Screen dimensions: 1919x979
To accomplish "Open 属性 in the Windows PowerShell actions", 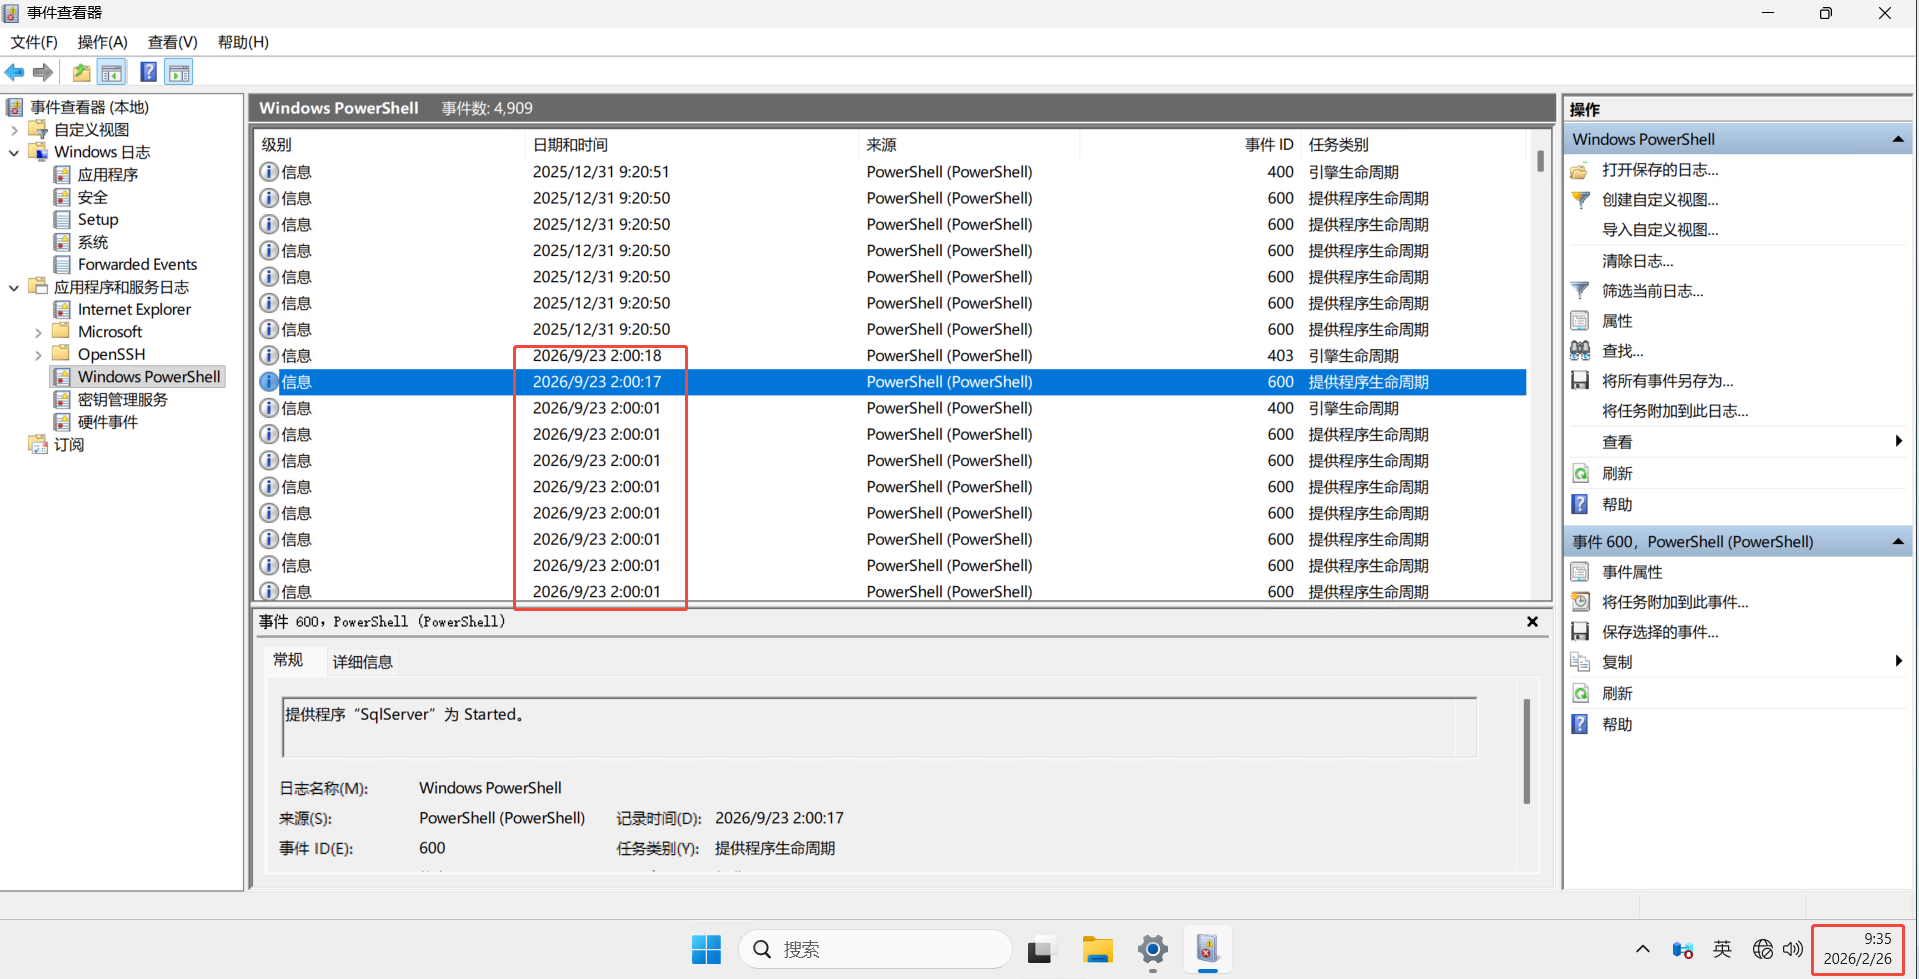I will coord(1617,321).
